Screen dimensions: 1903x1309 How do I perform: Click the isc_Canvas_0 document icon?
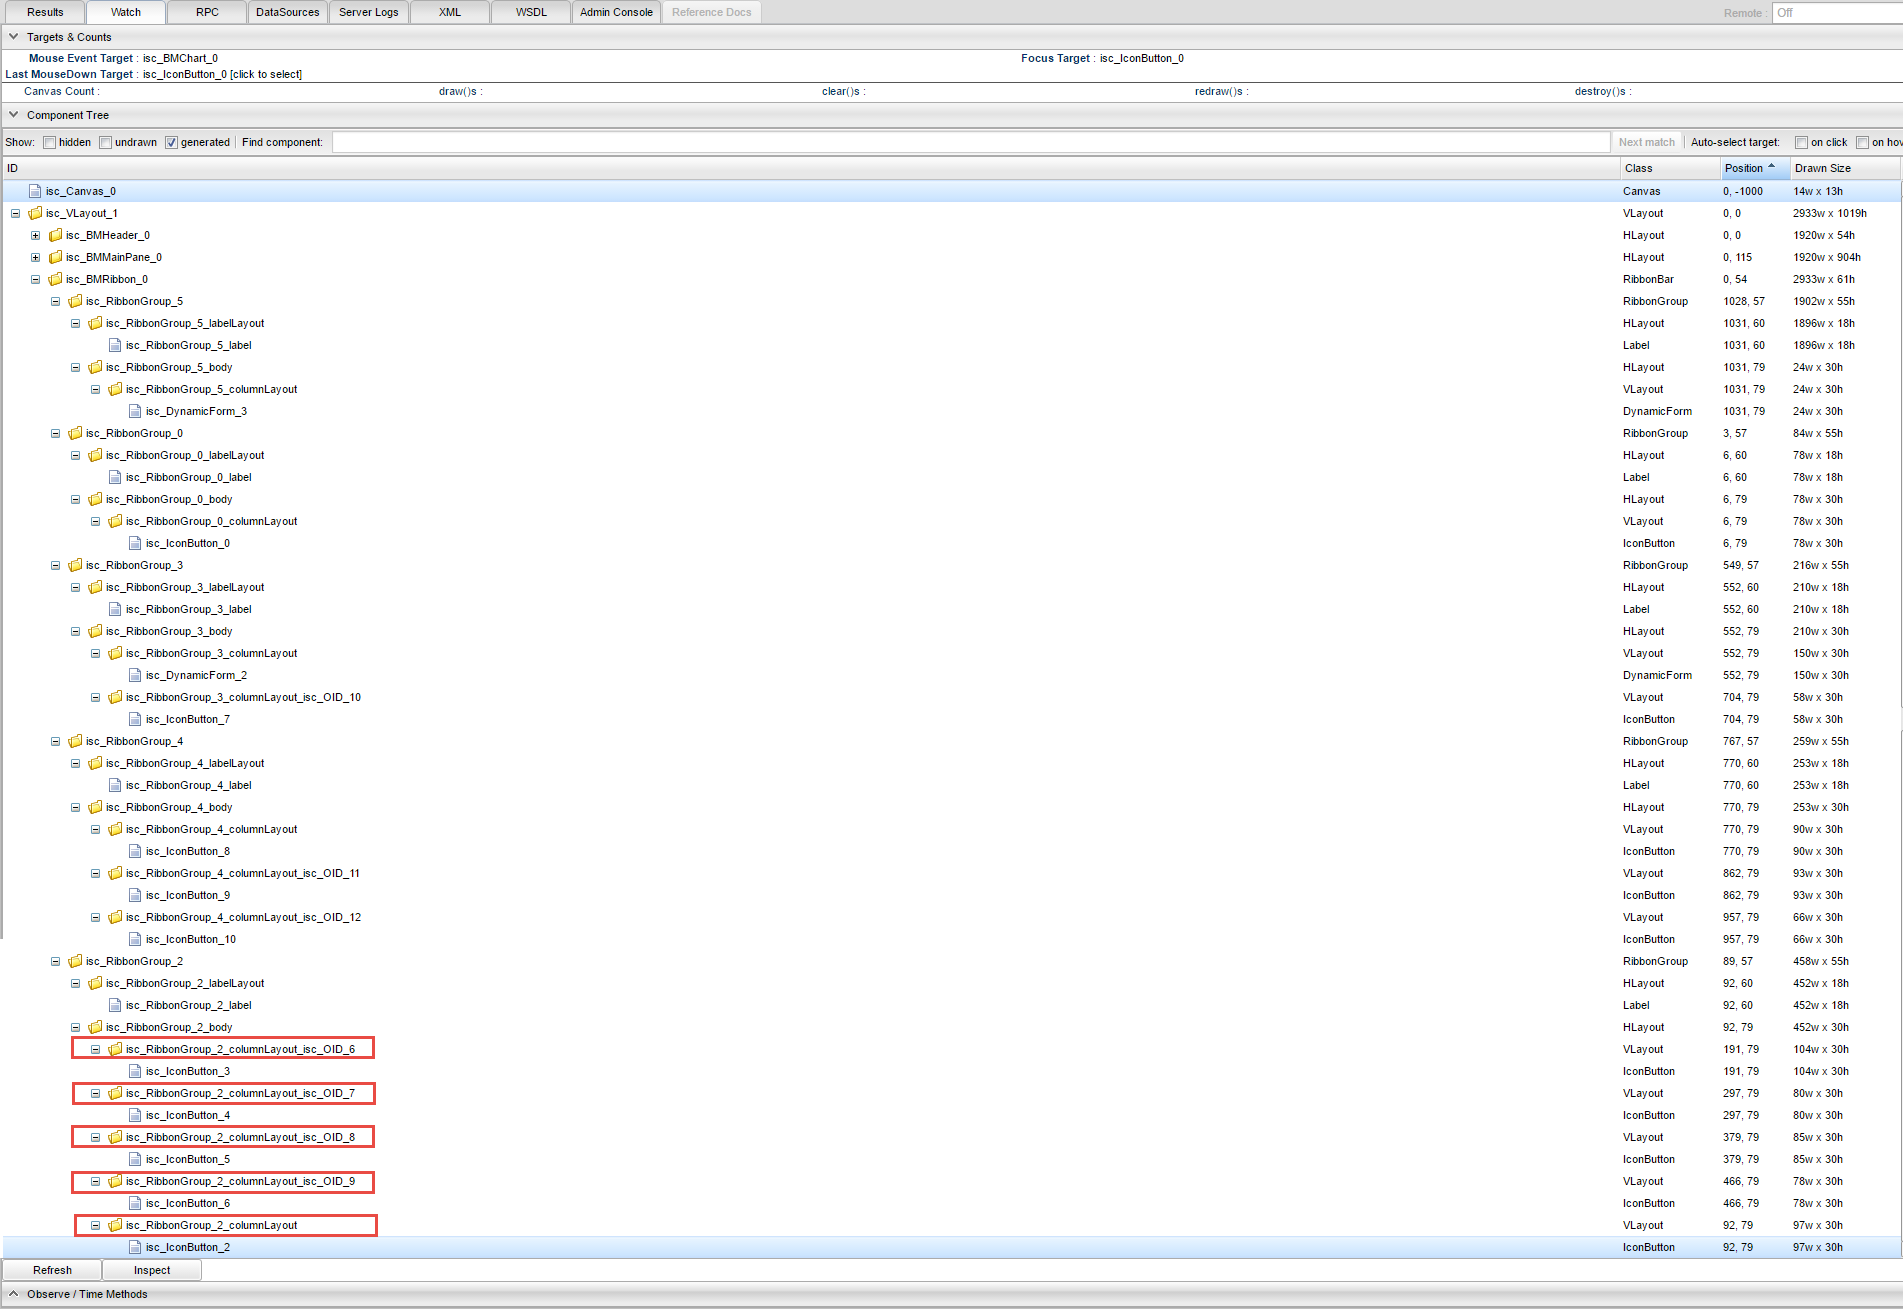(x=35, y=191)
